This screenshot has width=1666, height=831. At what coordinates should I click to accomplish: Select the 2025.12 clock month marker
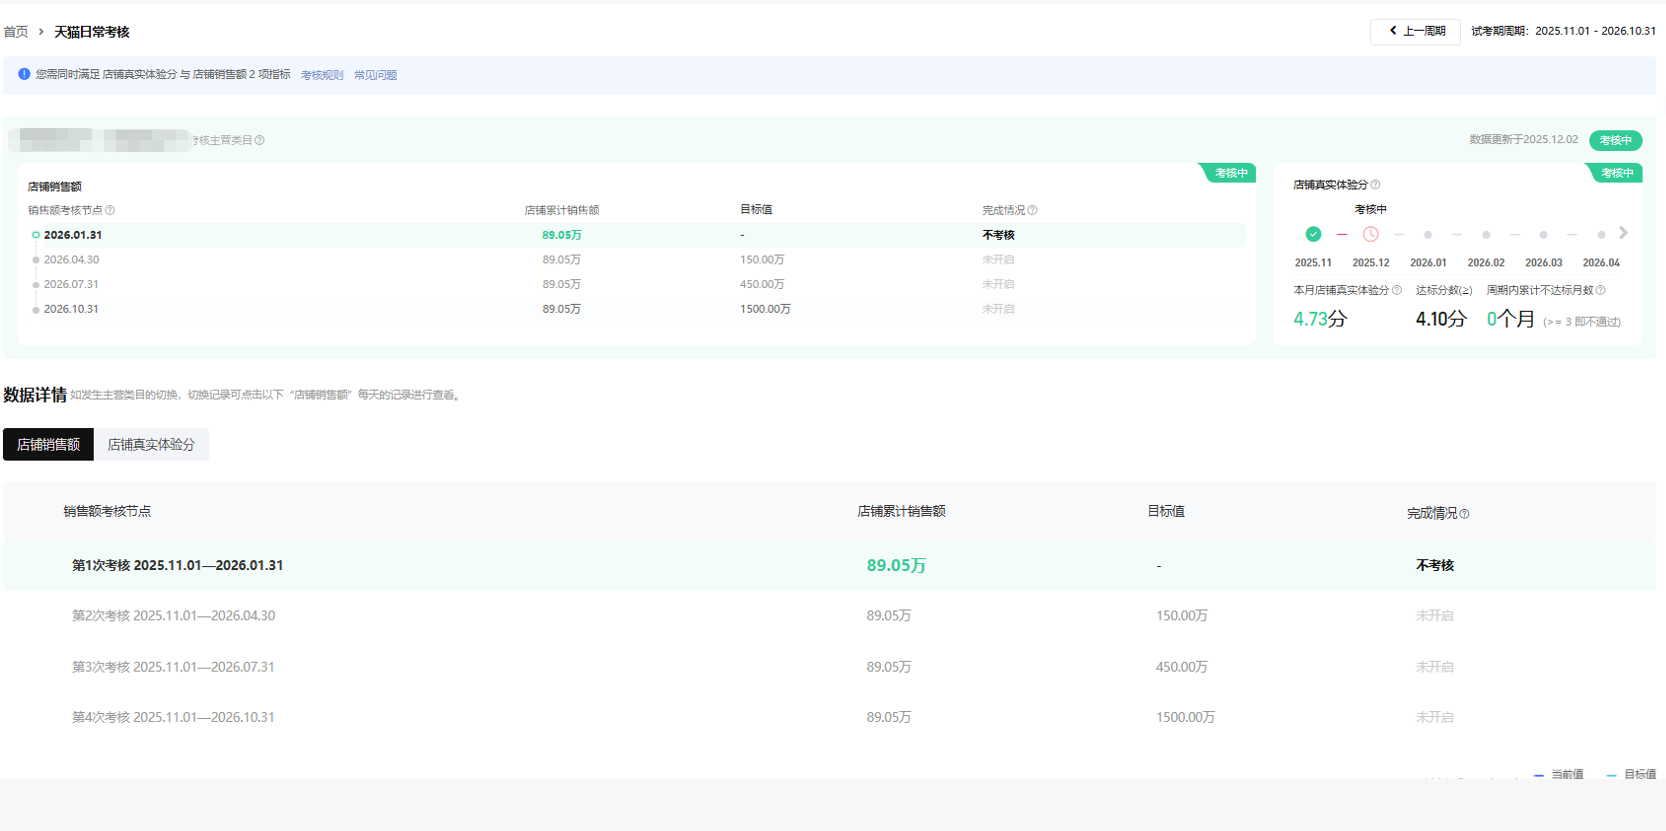(1370, 235)
